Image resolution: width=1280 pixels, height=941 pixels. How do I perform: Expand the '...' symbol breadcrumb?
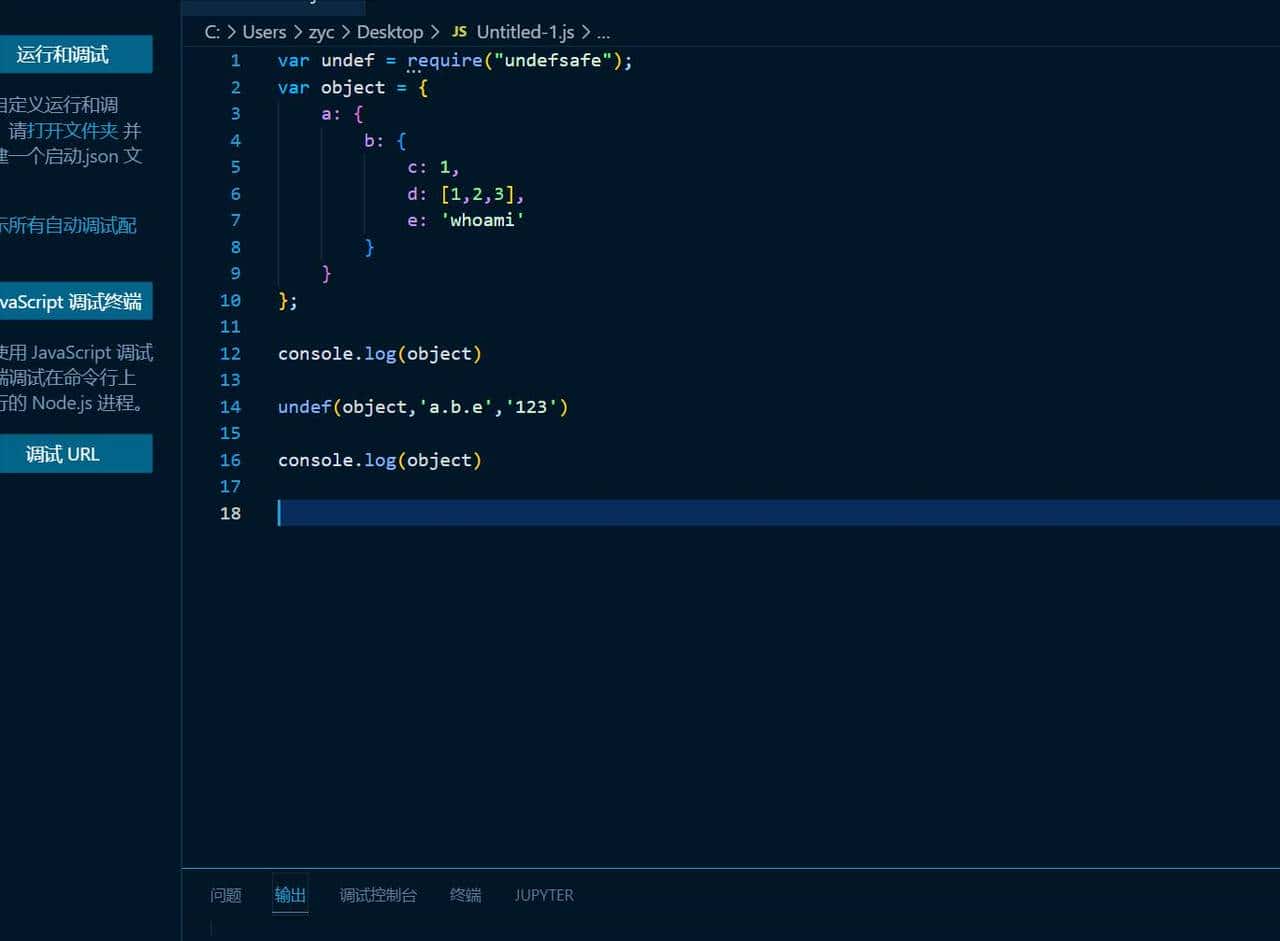(x=603, y=31)
